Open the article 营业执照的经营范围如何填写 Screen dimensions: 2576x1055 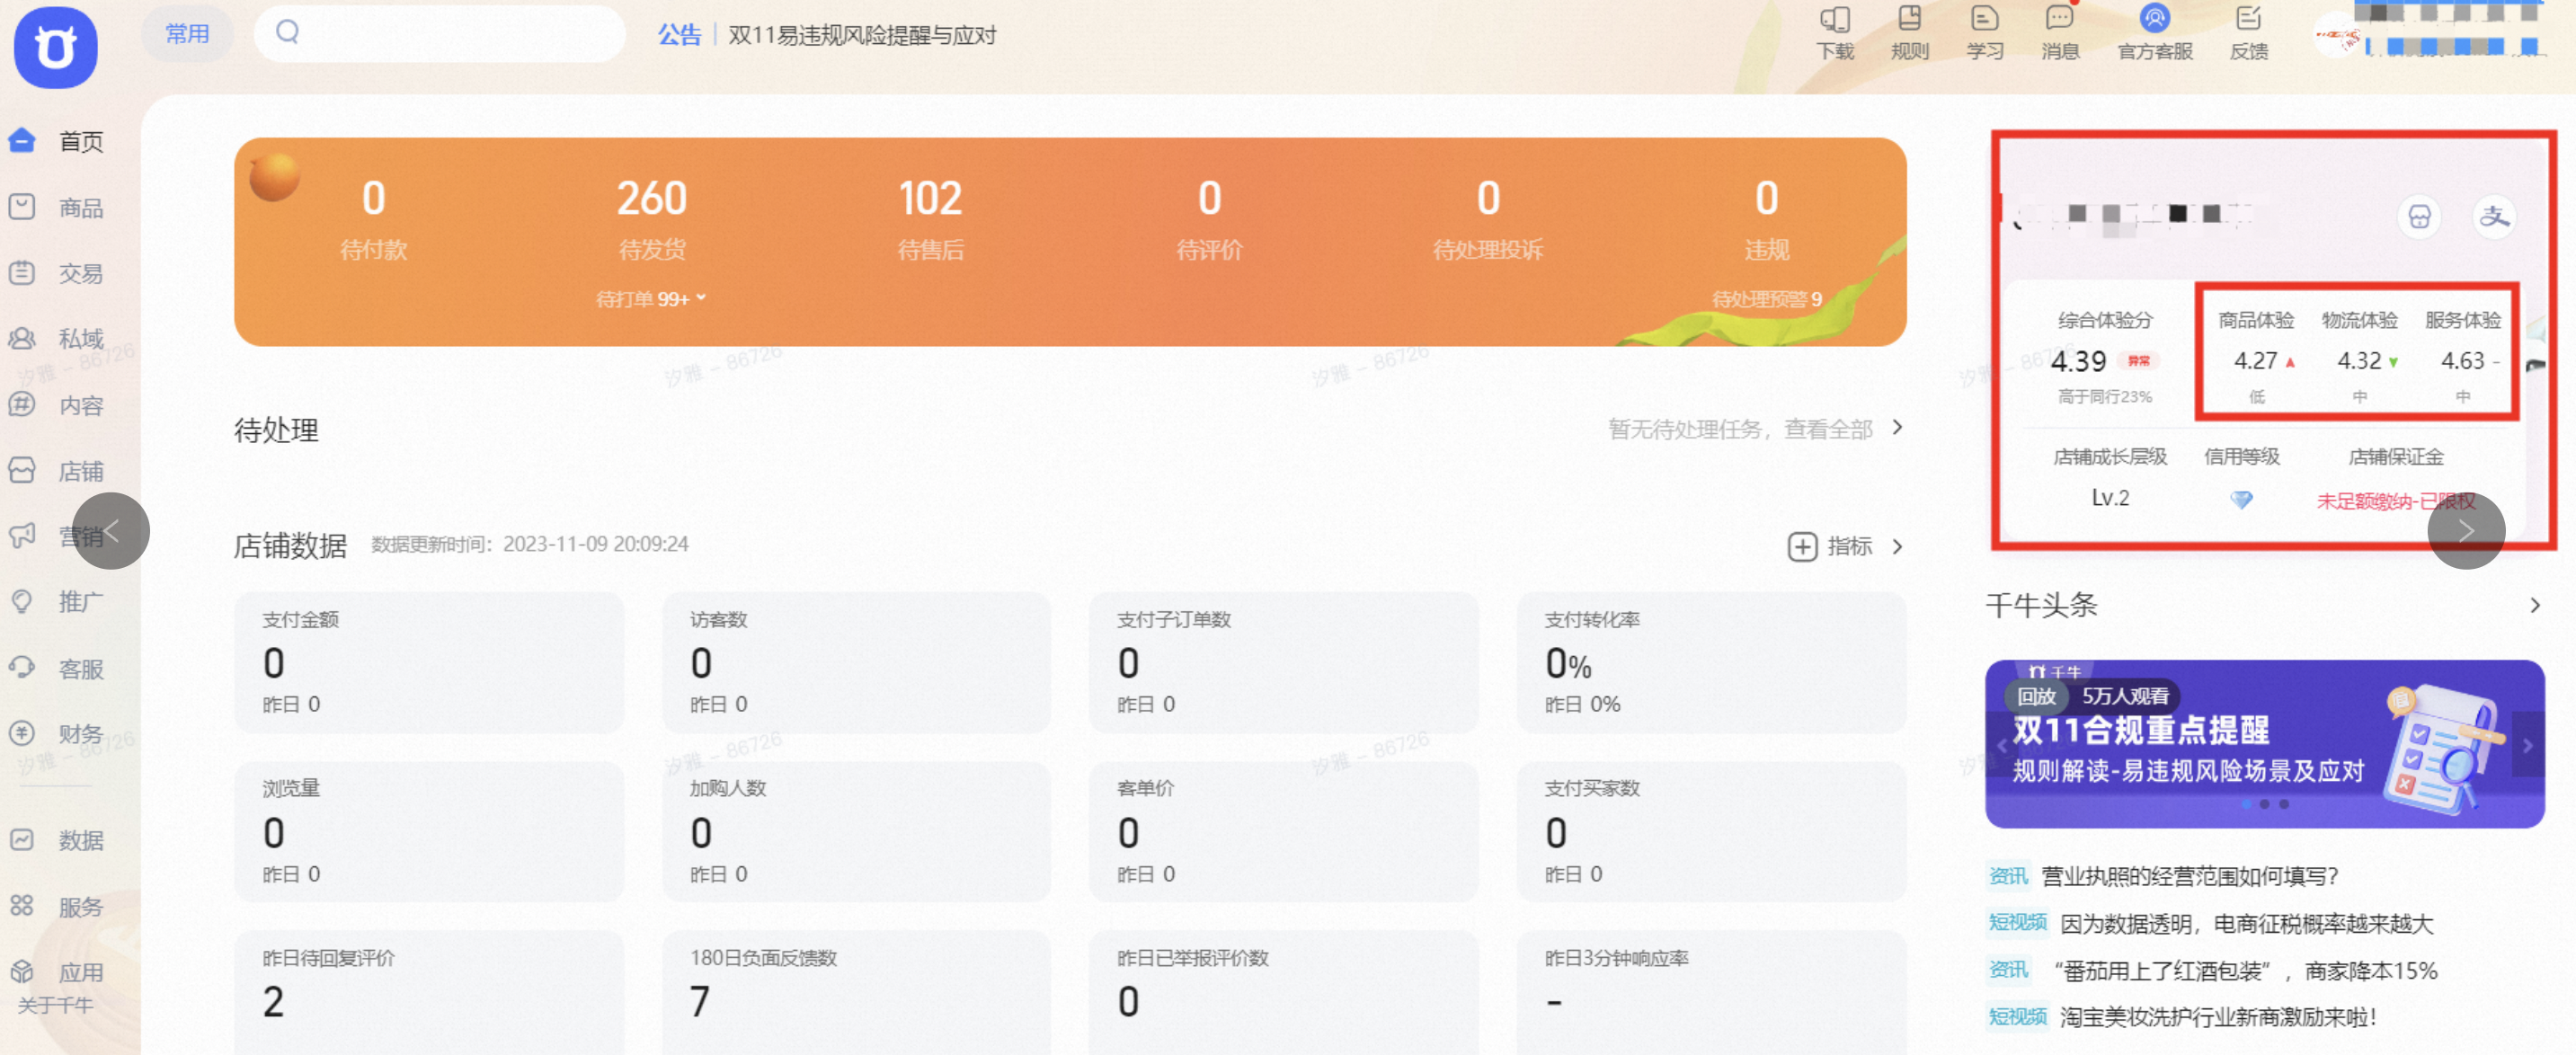2189,877
